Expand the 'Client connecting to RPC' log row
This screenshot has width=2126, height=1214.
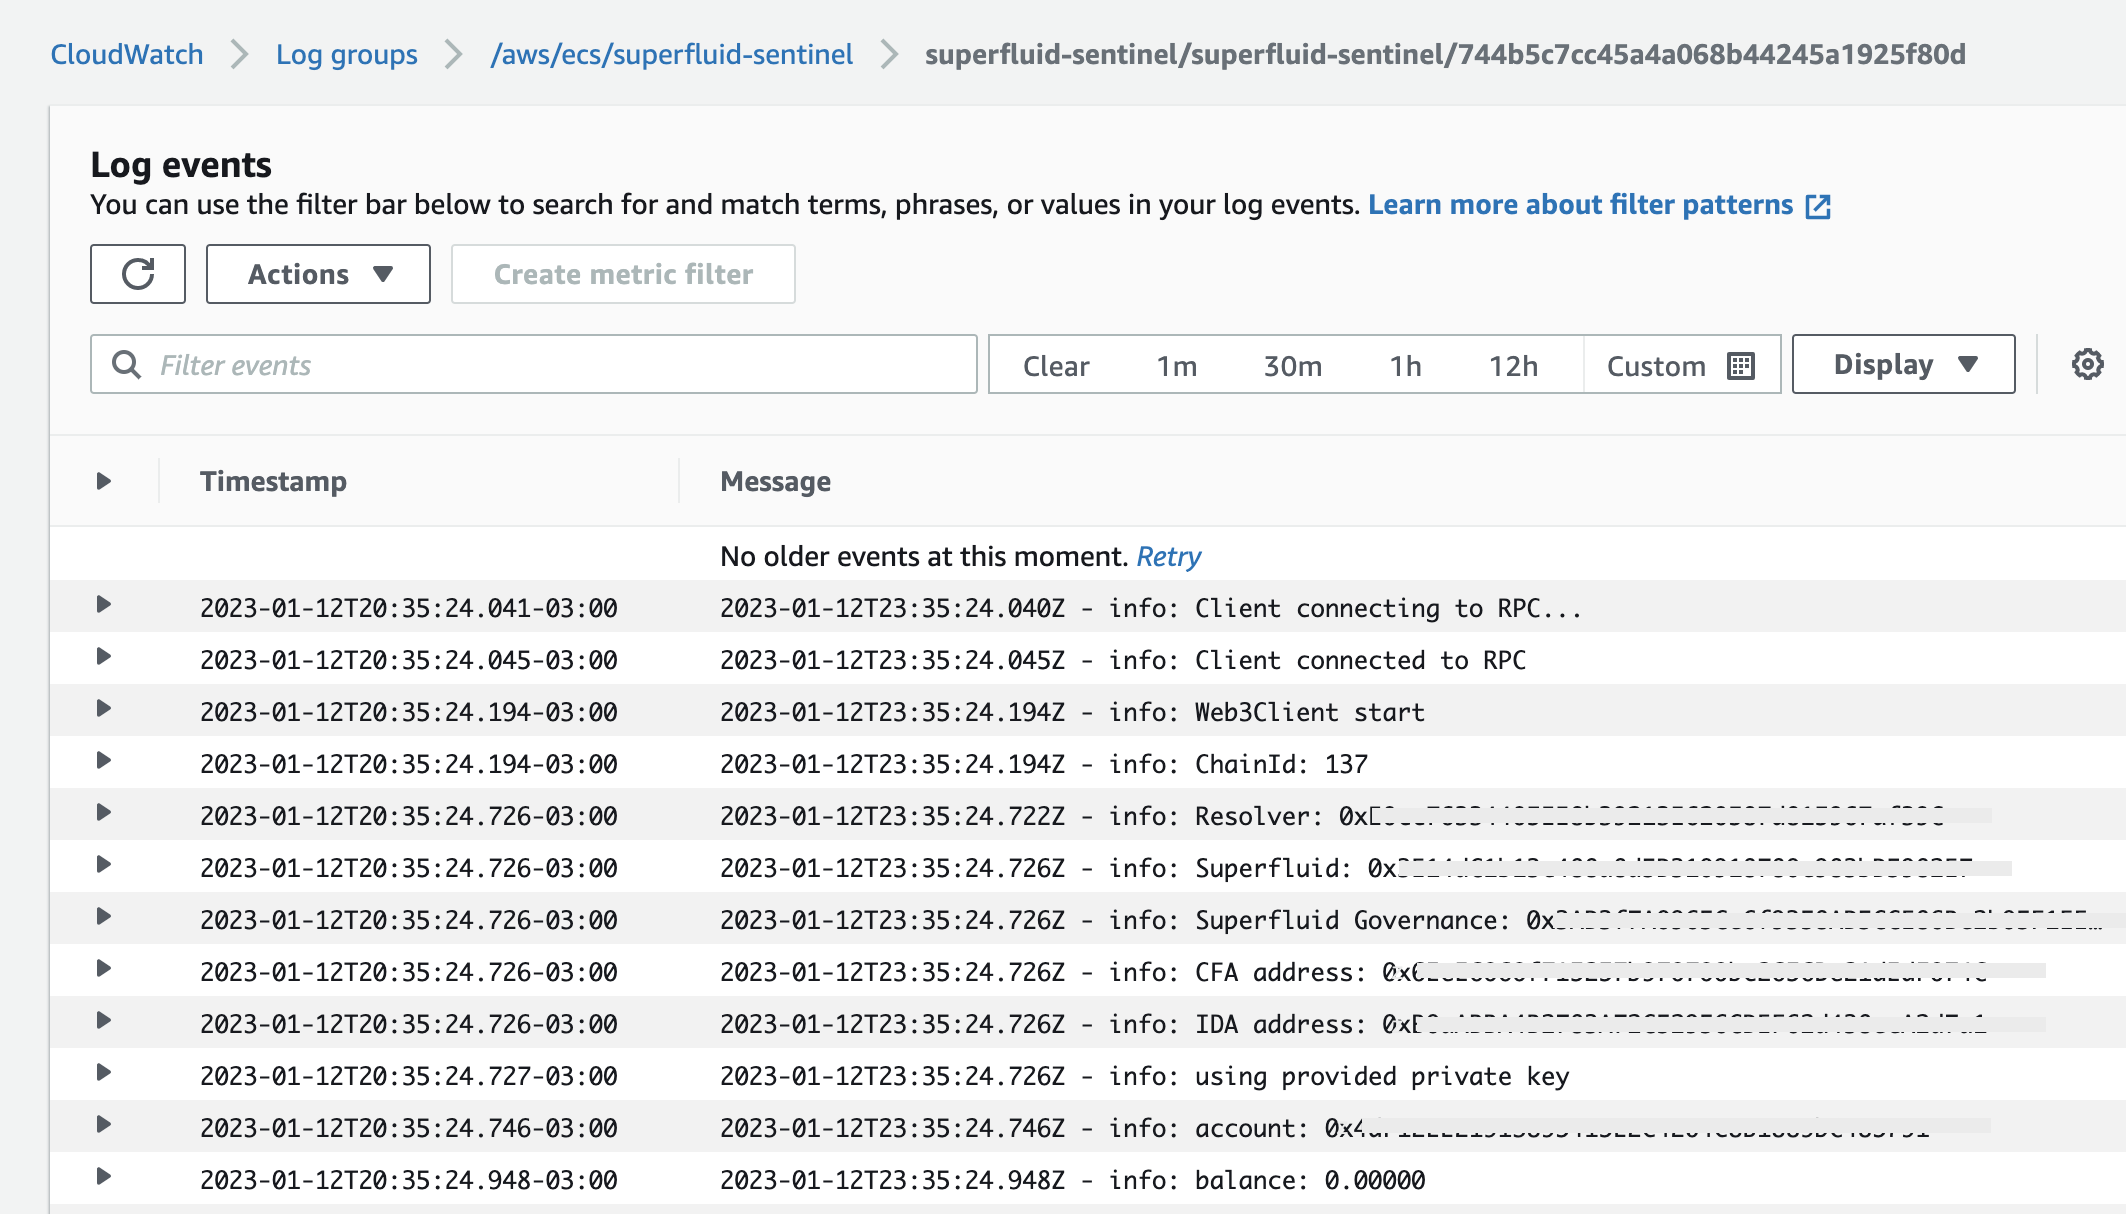coord(103,605)
